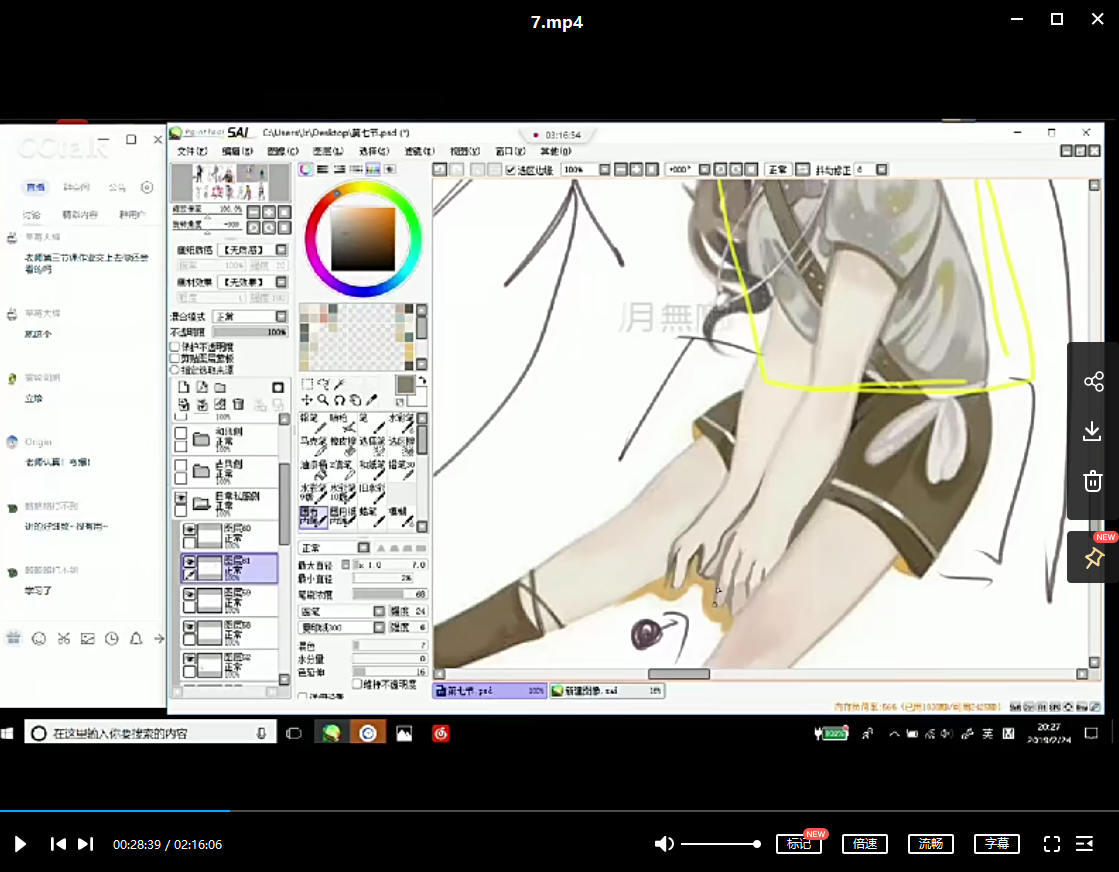Screen dimensions: 1119x872
Task: Click the share icon on the right sidebar
Action: point(1093,382)
